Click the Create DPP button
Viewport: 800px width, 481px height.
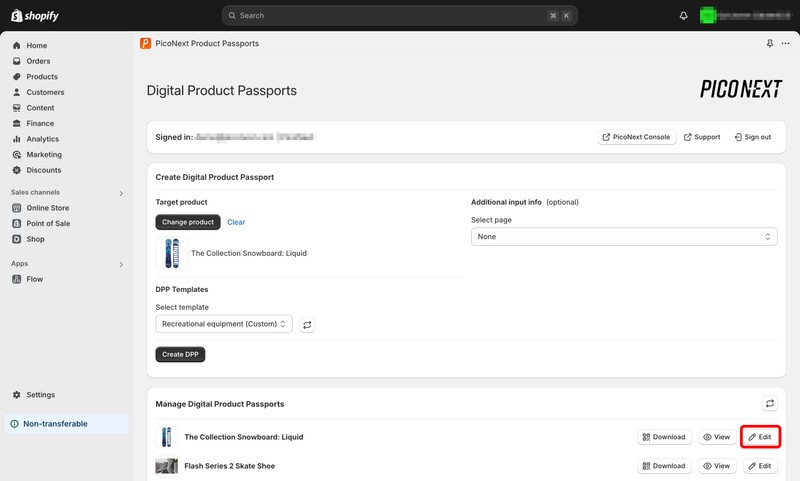click(x=180, y=354)
